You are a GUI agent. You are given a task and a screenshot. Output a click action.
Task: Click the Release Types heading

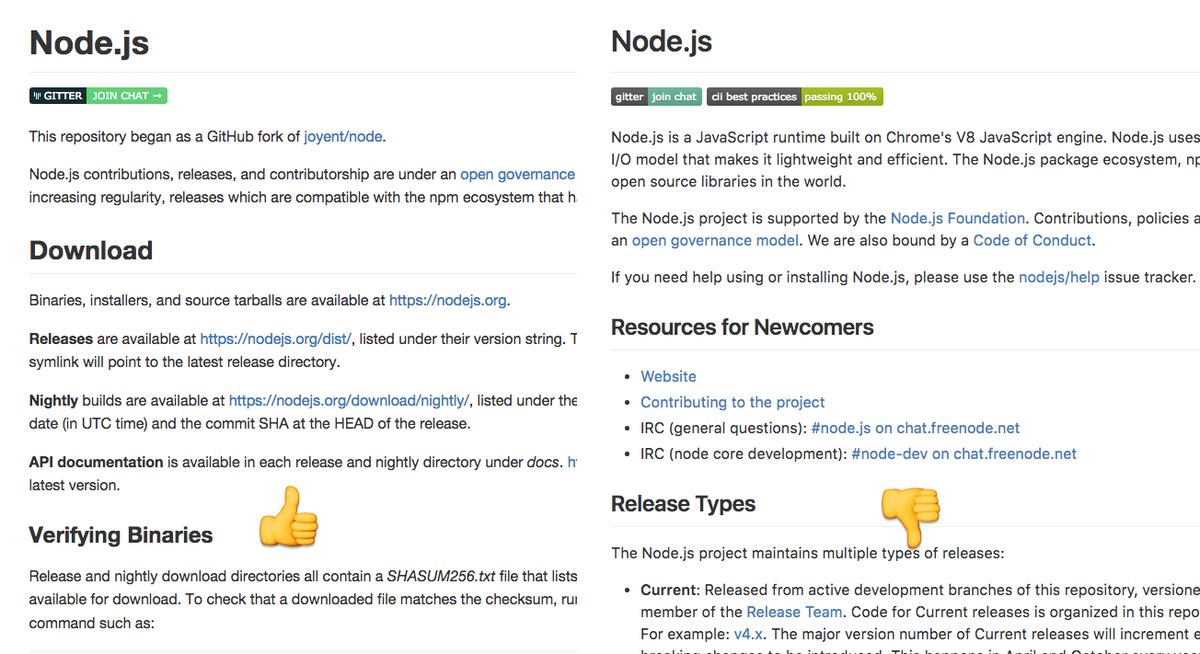click(x=683, y=504)
